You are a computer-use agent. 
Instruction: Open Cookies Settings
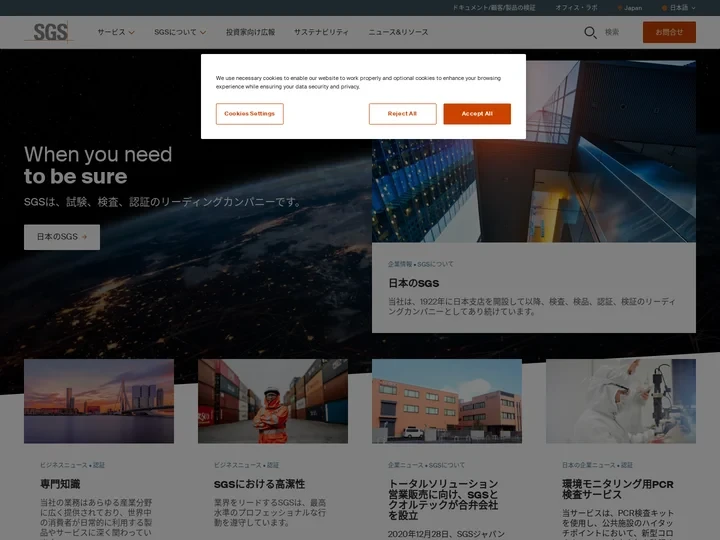coord(249,114)
